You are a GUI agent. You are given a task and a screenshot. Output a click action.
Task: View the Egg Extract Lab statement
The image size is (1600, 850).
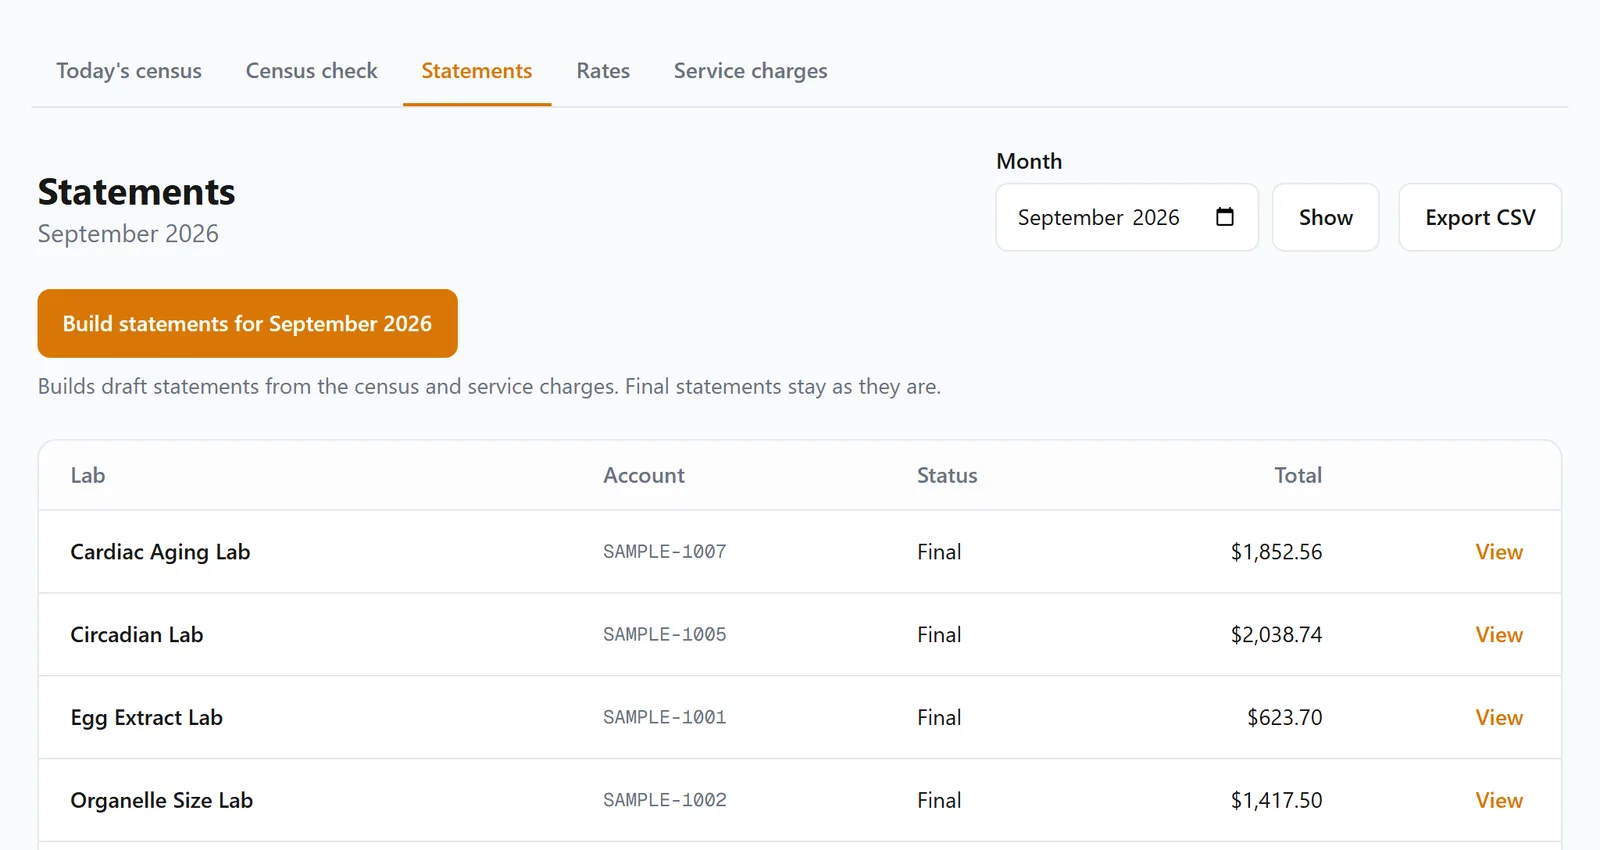point(1499,718)
